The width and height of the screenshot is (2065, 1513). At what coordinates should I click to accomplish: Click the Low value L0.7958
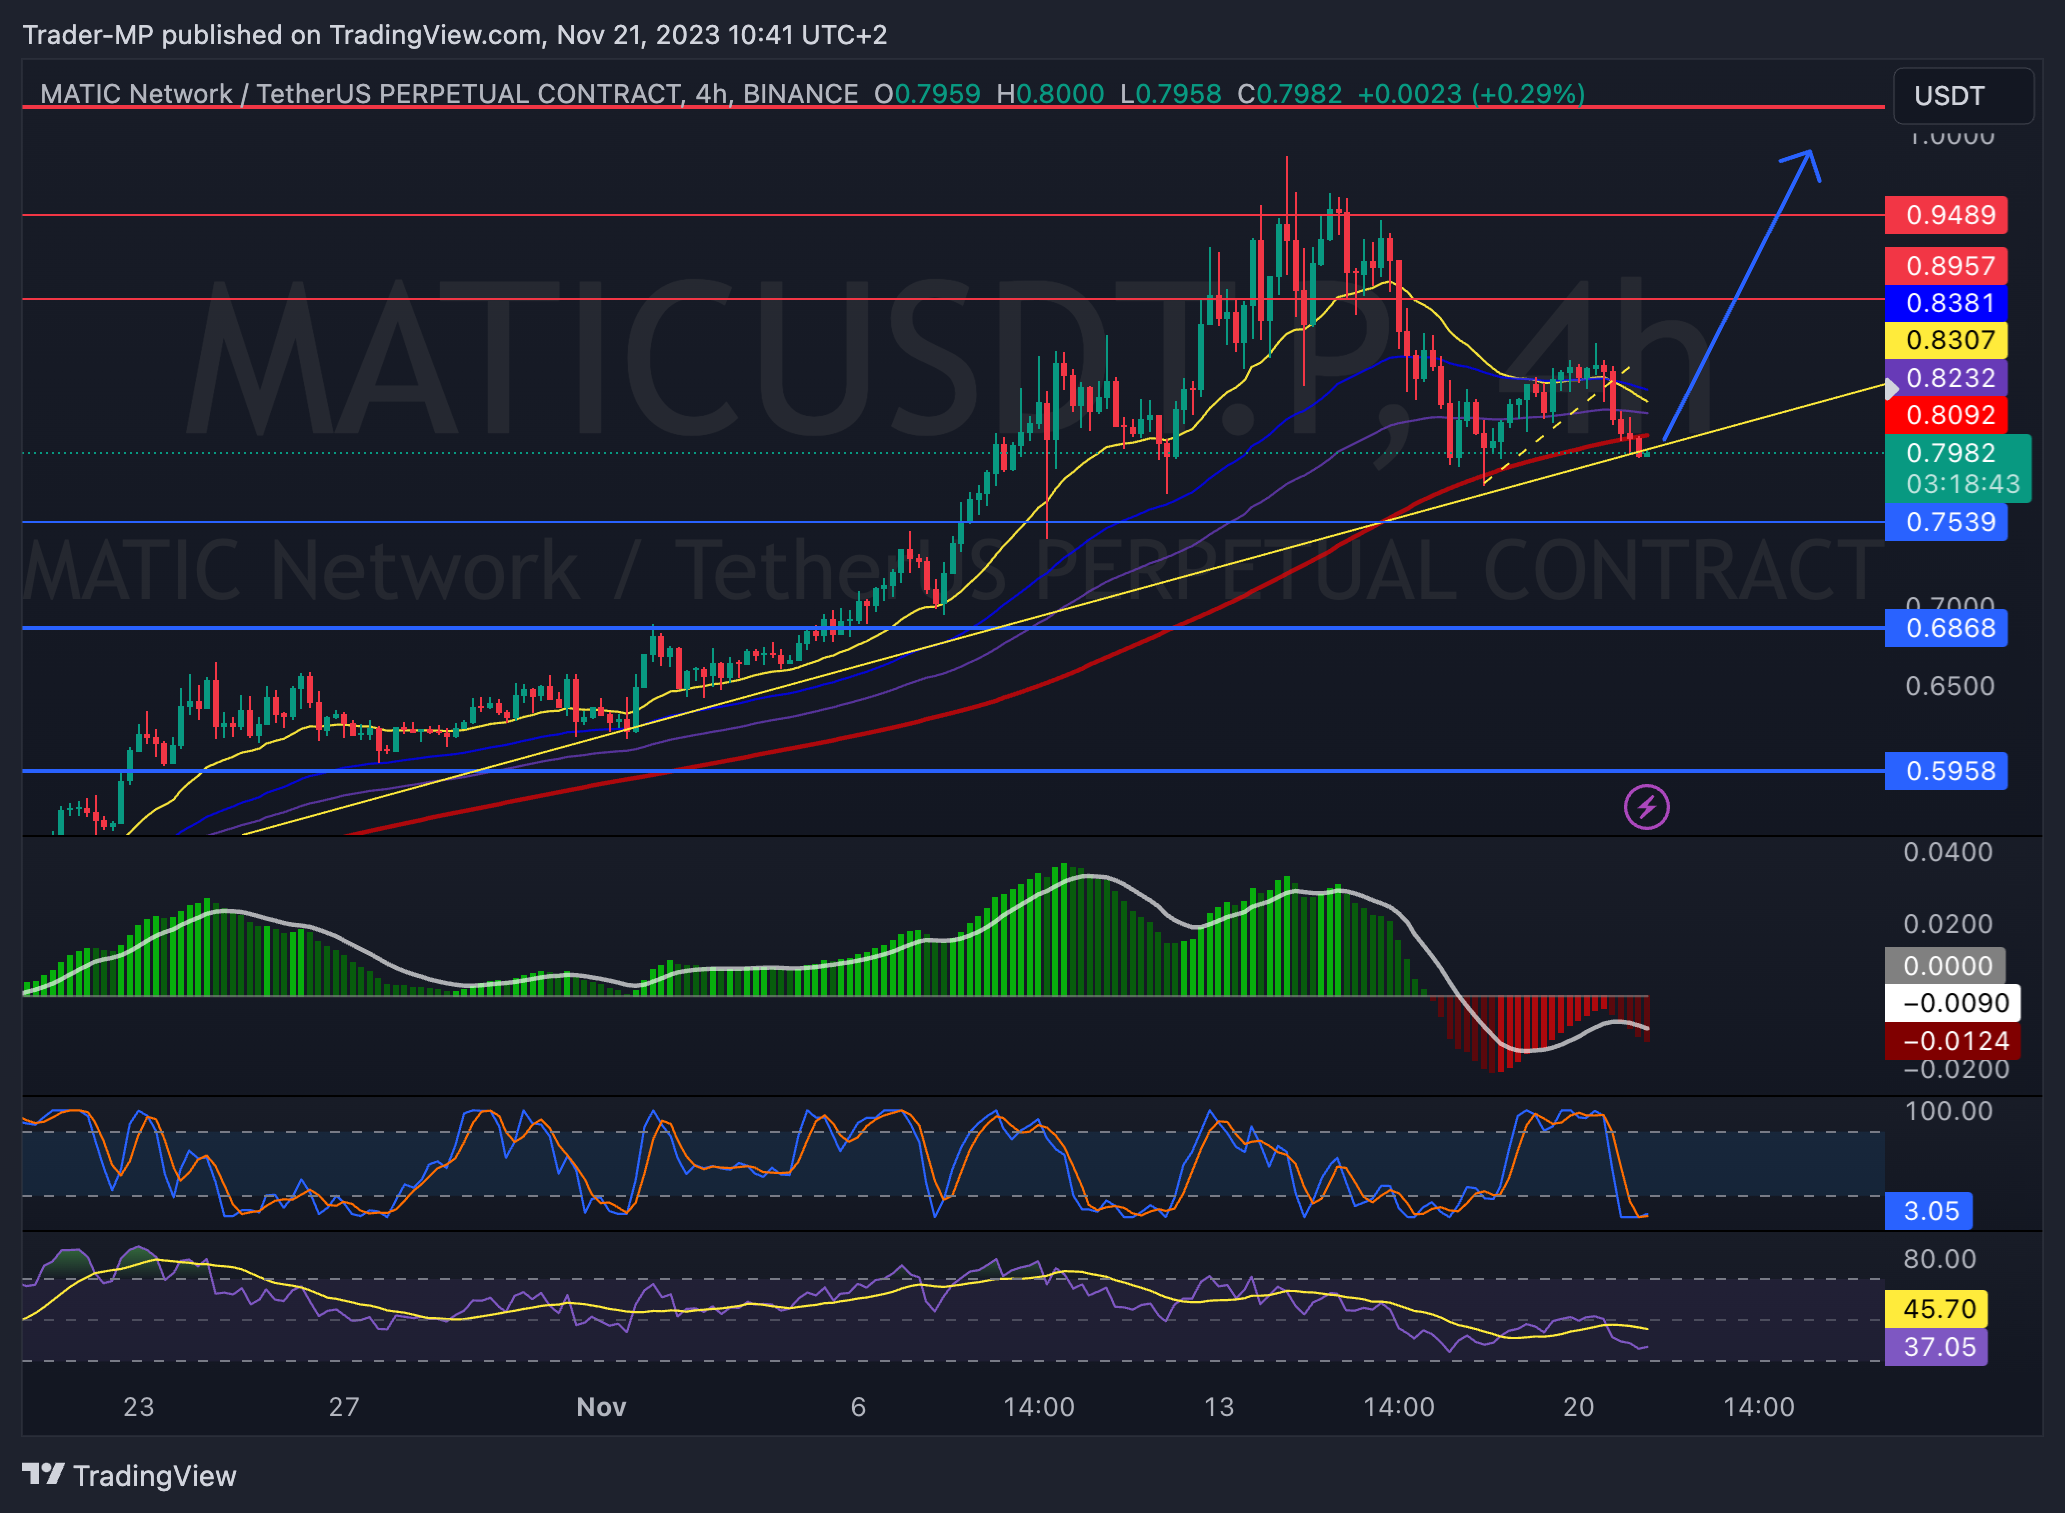[1171, 94]
